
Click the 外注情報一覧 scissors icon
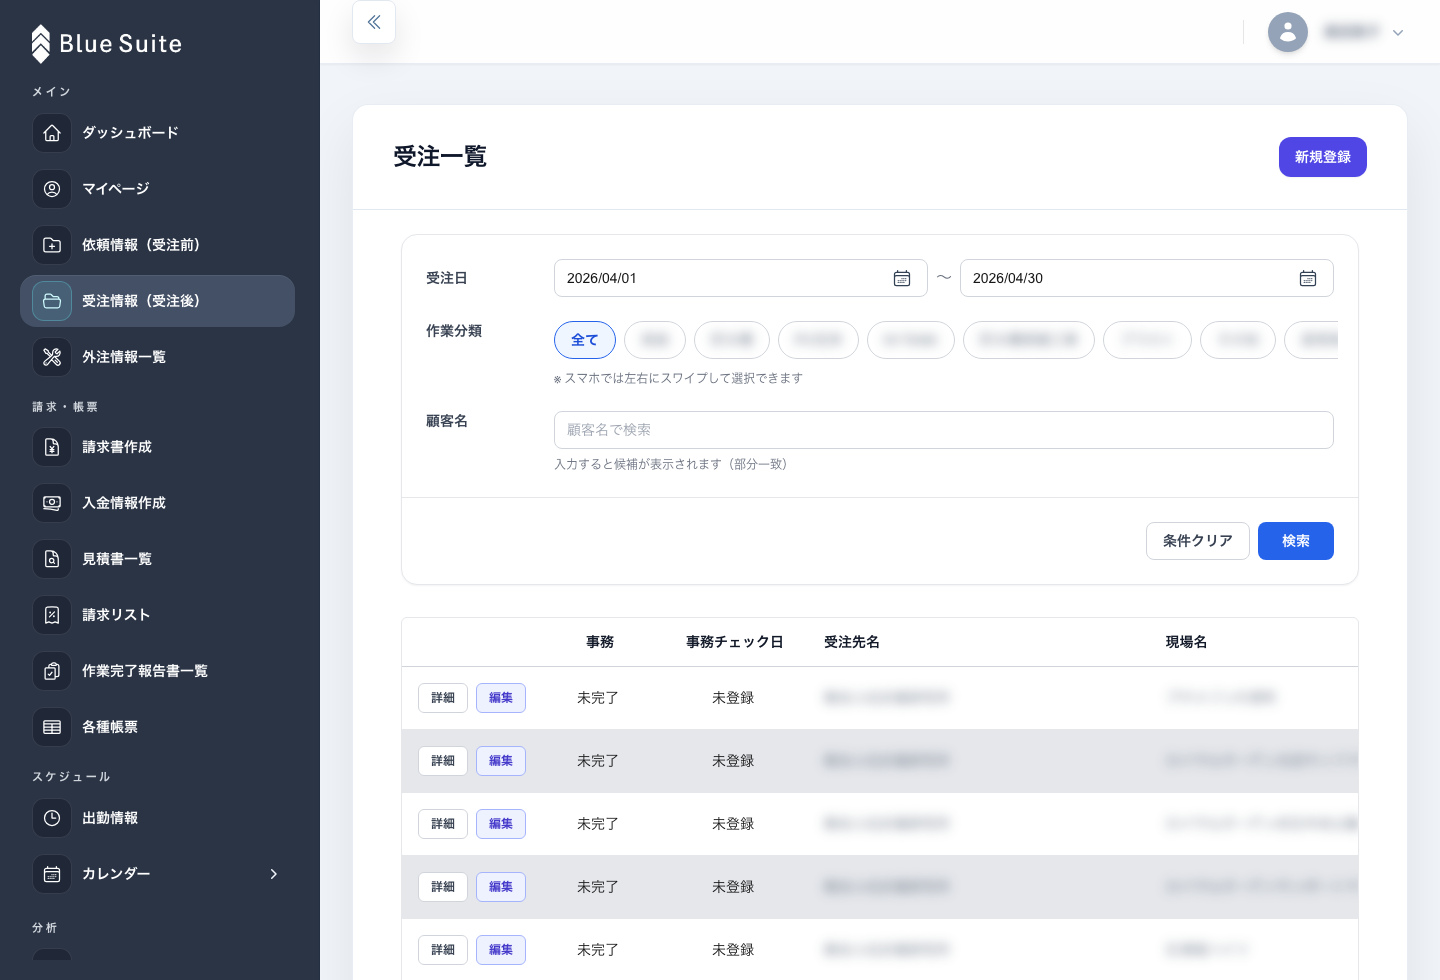pyautogui.click(x=52, y=357)
